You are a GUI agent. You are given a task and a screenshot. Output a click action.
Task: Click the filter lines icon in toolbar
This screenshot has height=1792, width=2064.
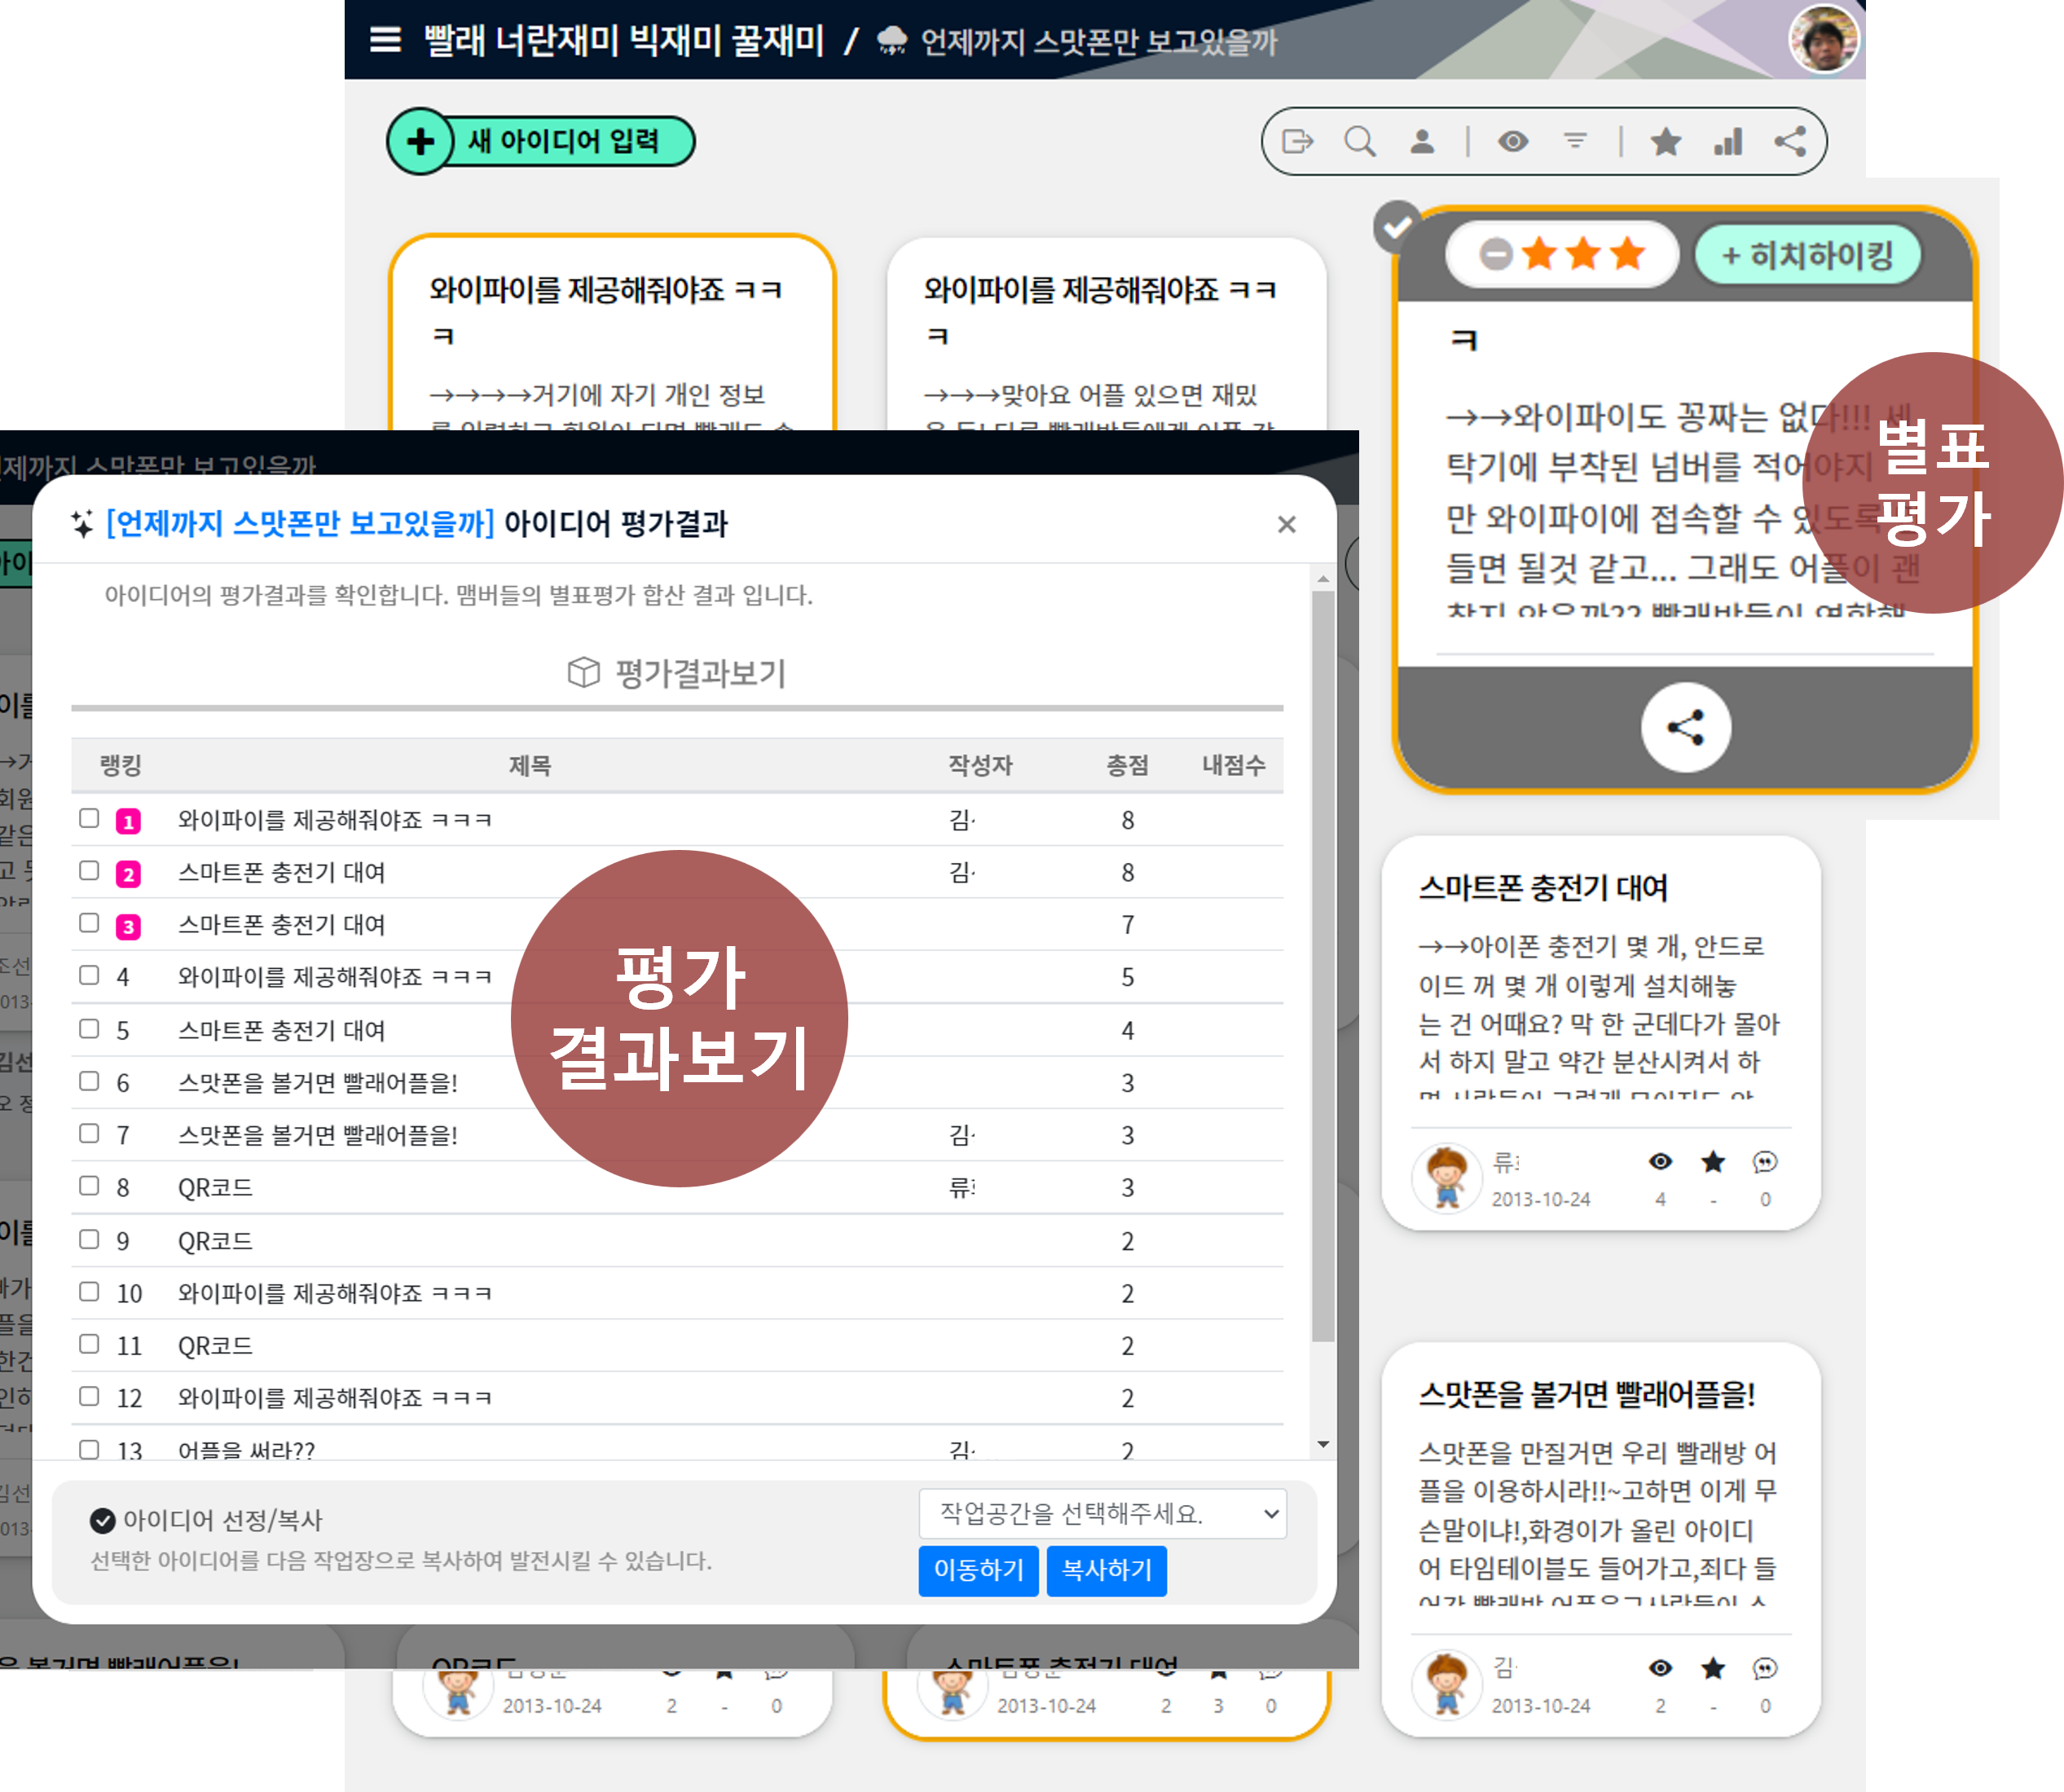coord(1575,141)
